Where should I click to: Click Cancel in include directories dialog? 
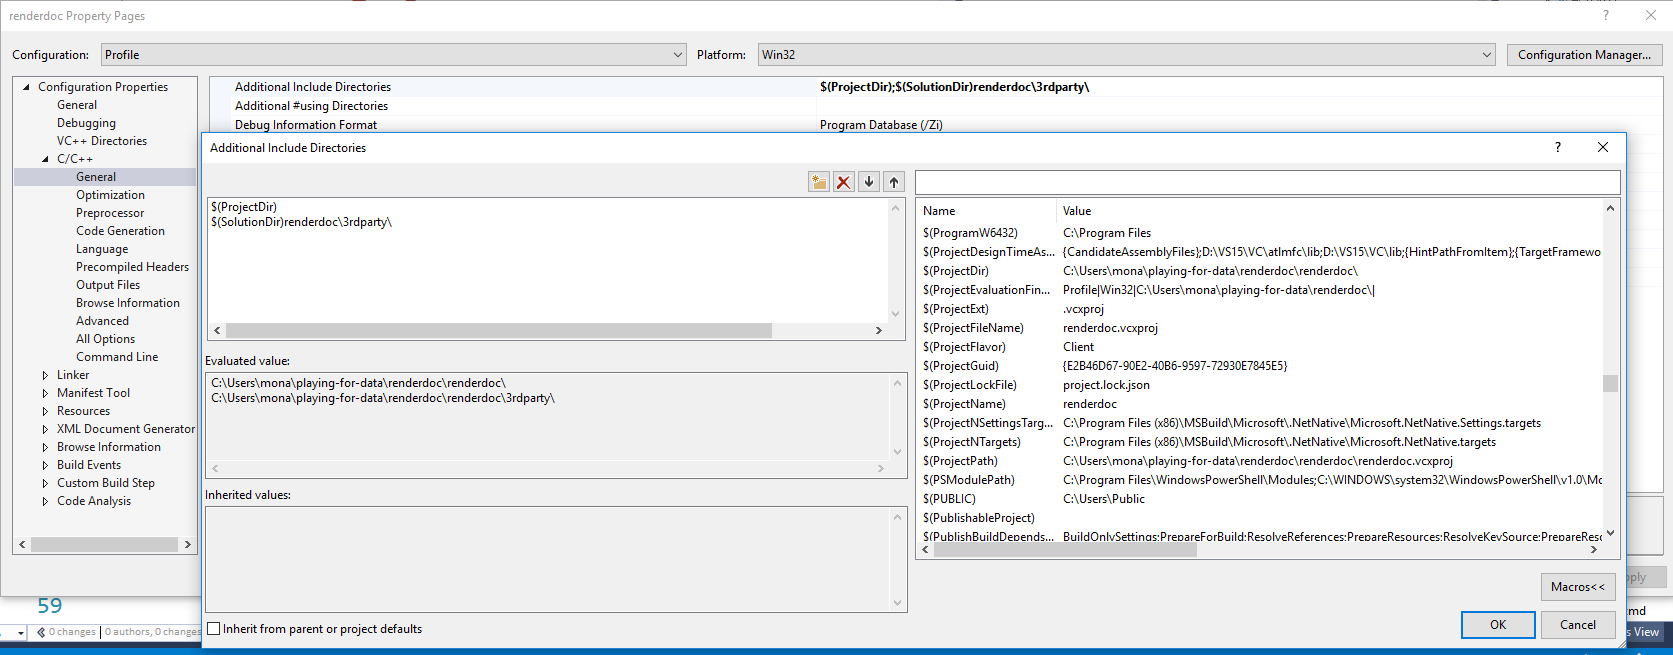[x=1578, y=625]
